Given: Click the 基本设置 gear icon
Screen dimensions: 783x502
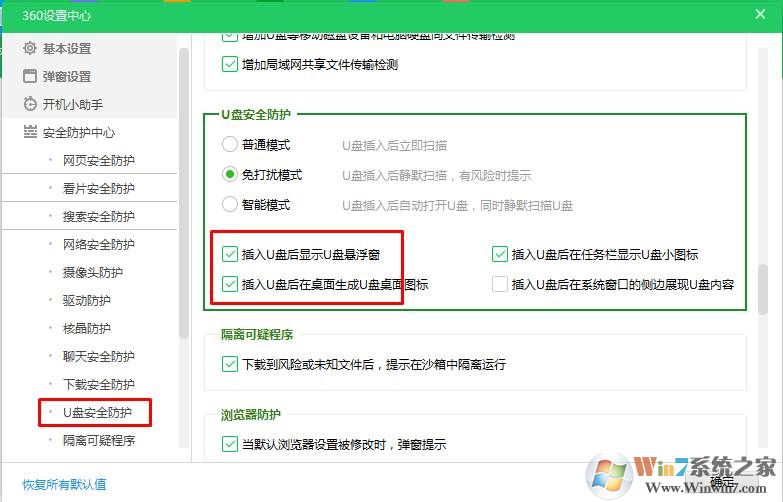Looking at the screenshot, I should pyautogui.click(x=30, y=48).
